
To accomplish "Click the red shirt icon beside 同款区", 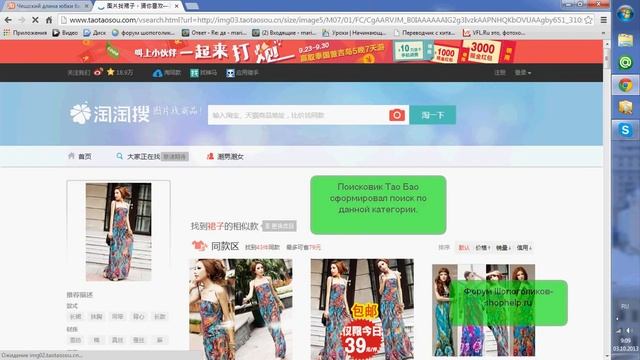I will tap(199, 246).
